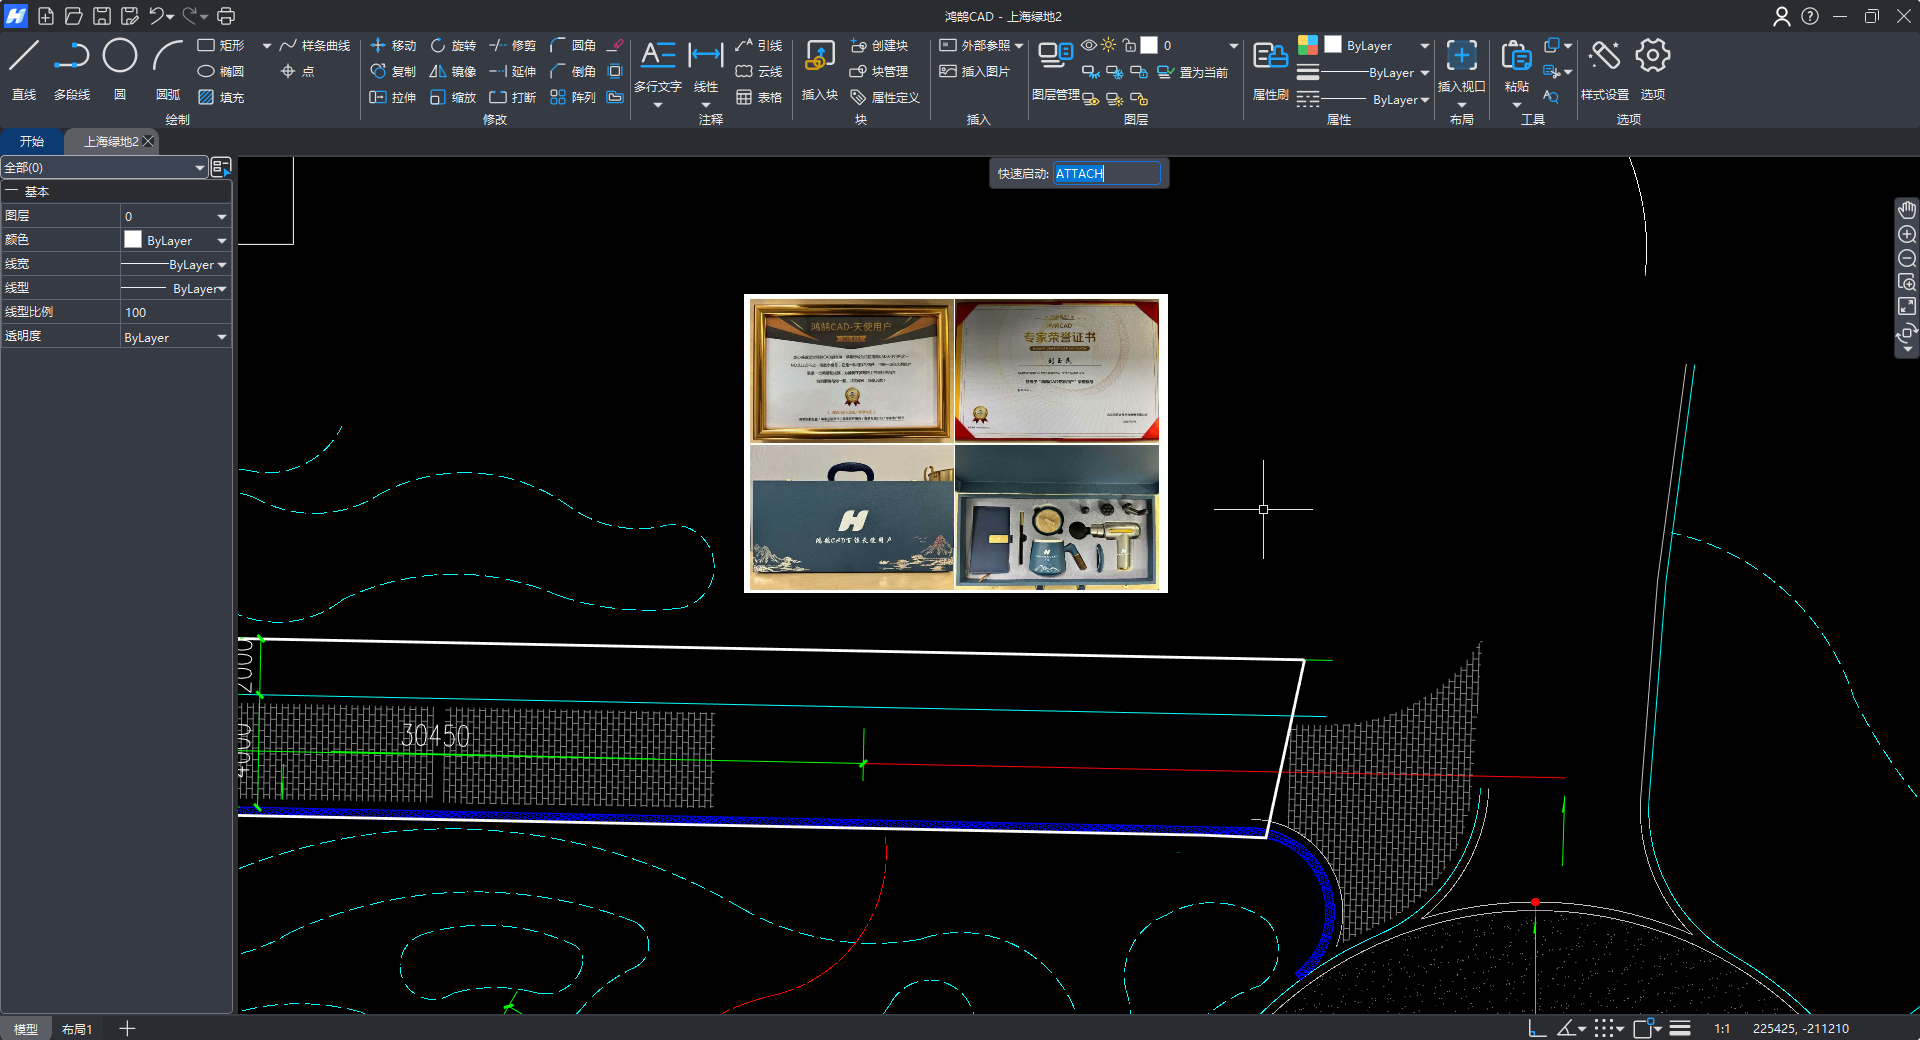Toggle layer visibility eye icon in ribbon
This screenshot has height=1040, width=1920.
[1089, 45]
